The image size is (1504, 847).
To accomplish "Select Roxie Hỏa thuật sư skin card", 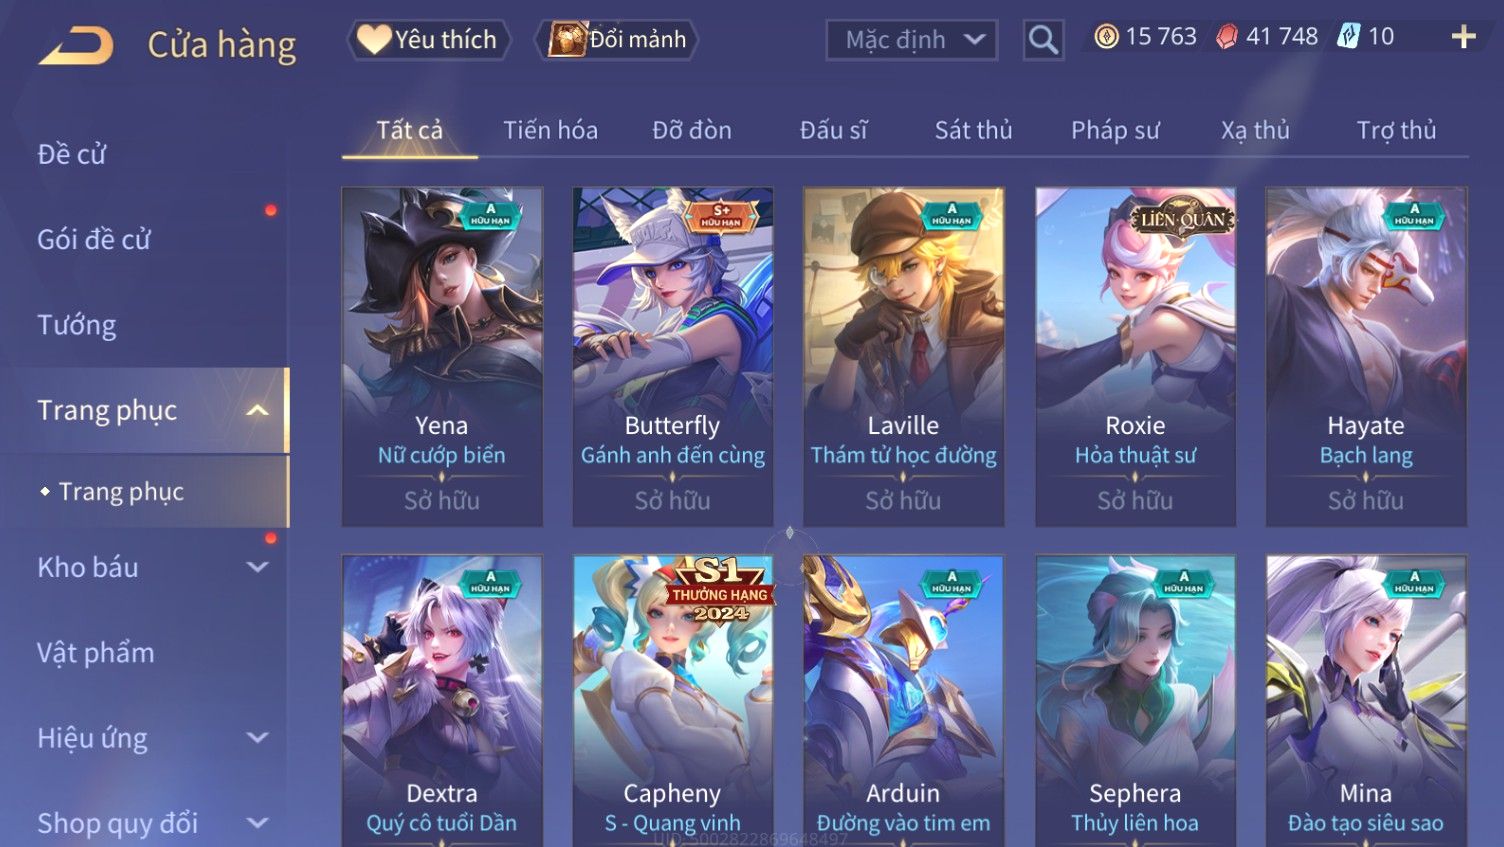I will click(x=1135, y=357).
